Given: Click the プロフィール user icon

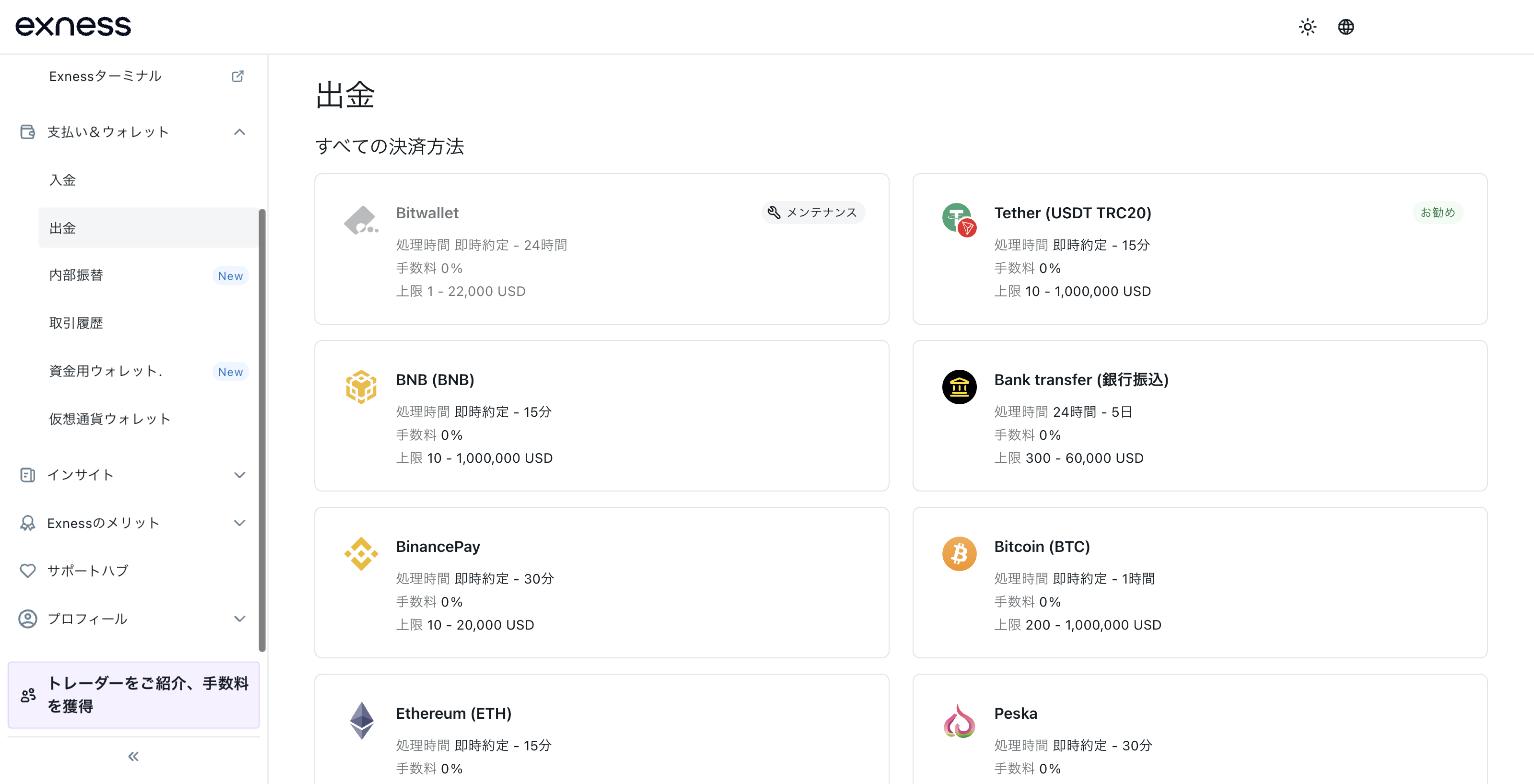Looking at the screenshot, I should point(28,619).
